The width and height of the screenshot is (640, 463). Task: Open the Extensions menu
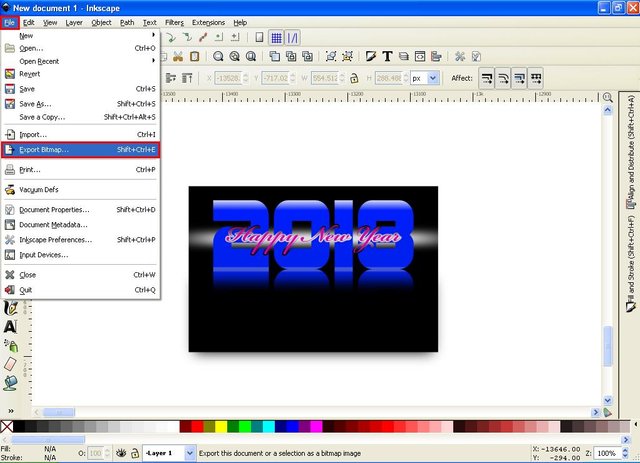[208, 22]
